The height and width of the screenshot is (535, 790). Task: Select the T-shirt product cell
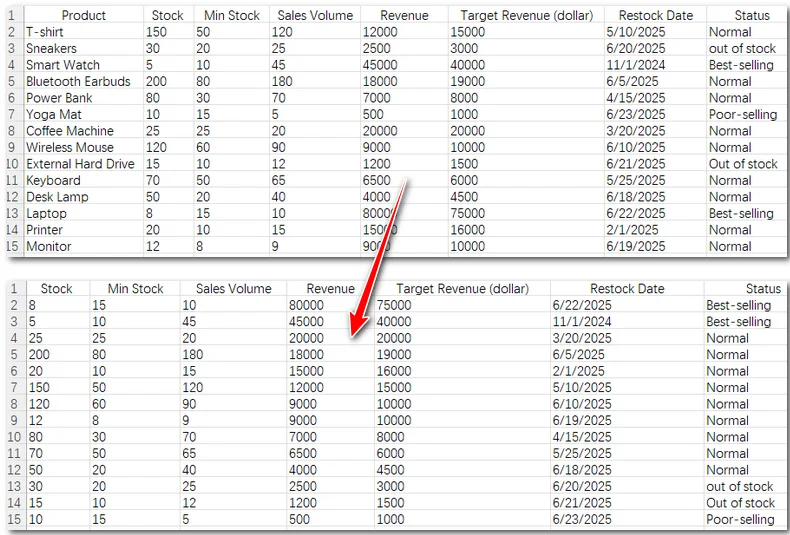pyautogui.click(x=84, y=32)
